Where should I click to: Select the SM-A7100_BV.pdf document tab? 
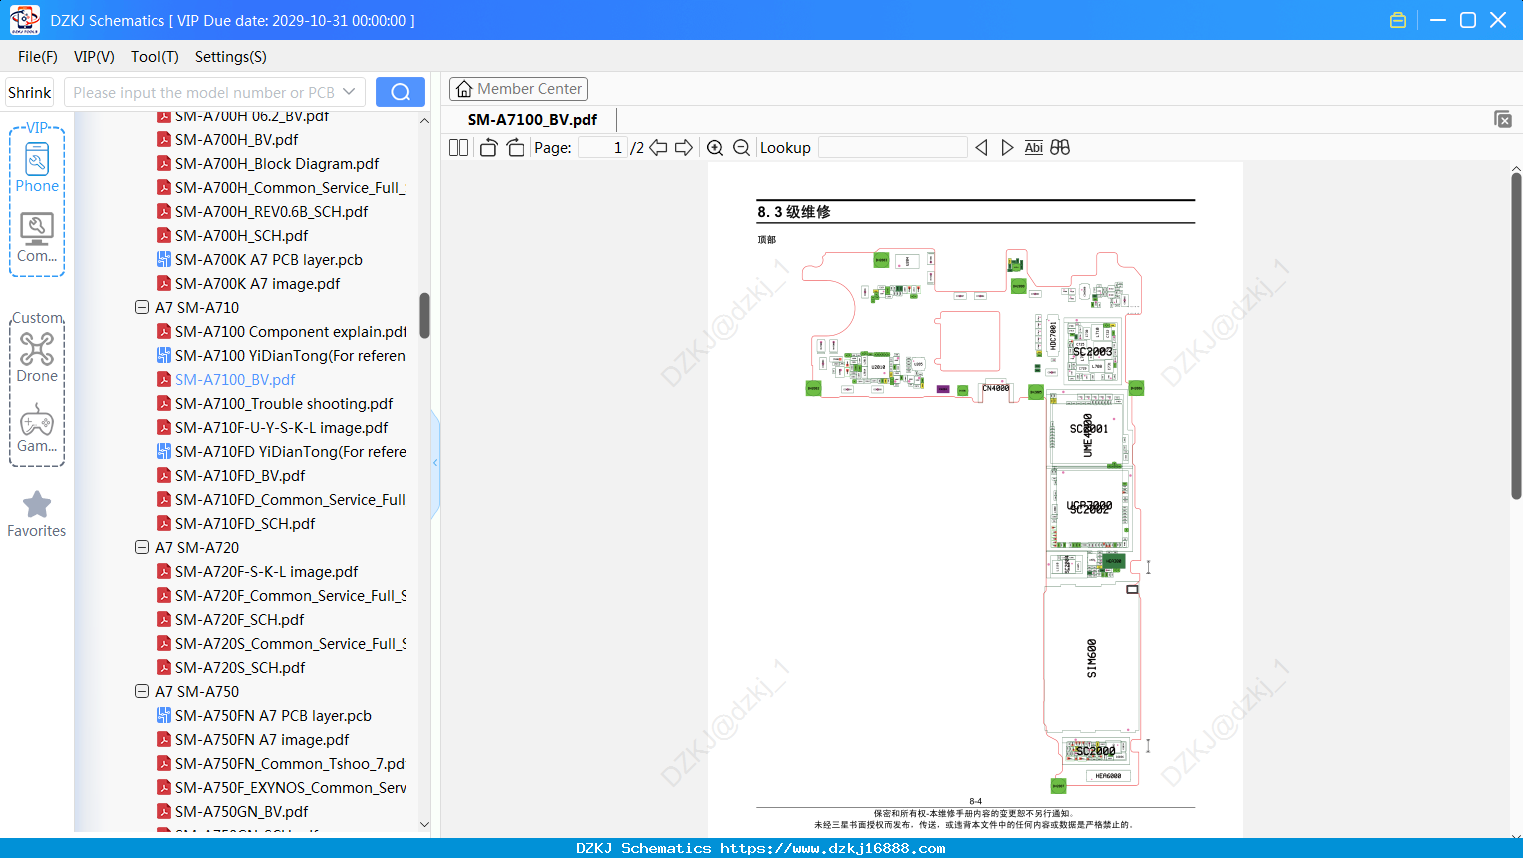(532, 120)
